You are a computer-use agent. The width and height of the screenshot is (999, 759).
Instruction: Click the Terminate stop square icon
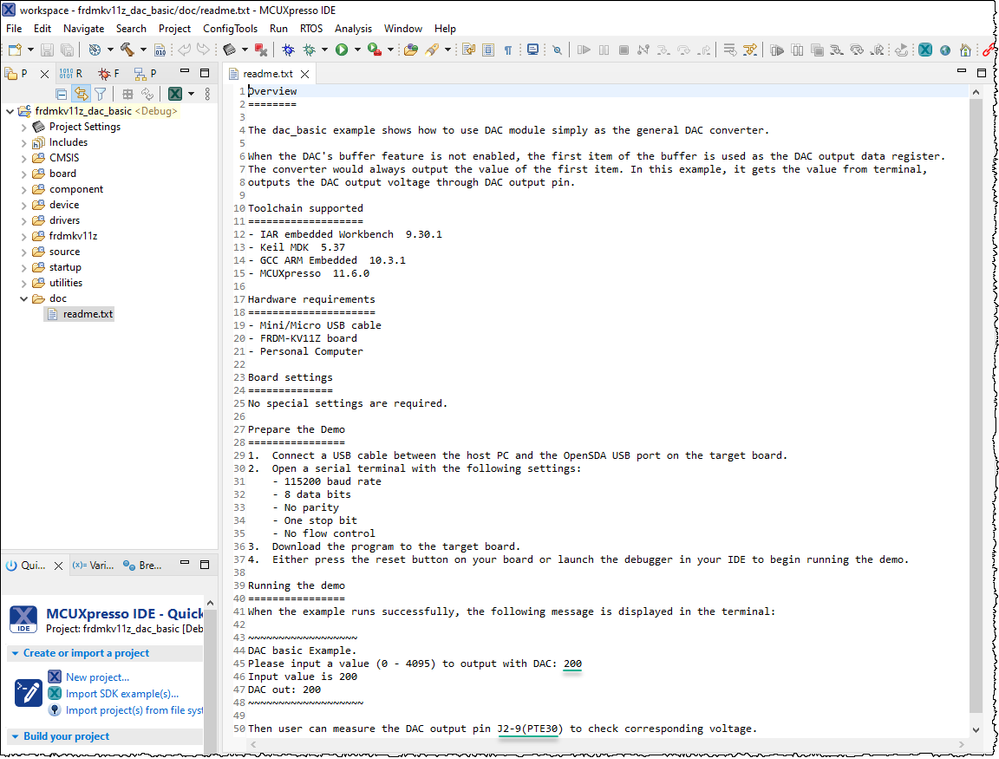click(624, 50)
